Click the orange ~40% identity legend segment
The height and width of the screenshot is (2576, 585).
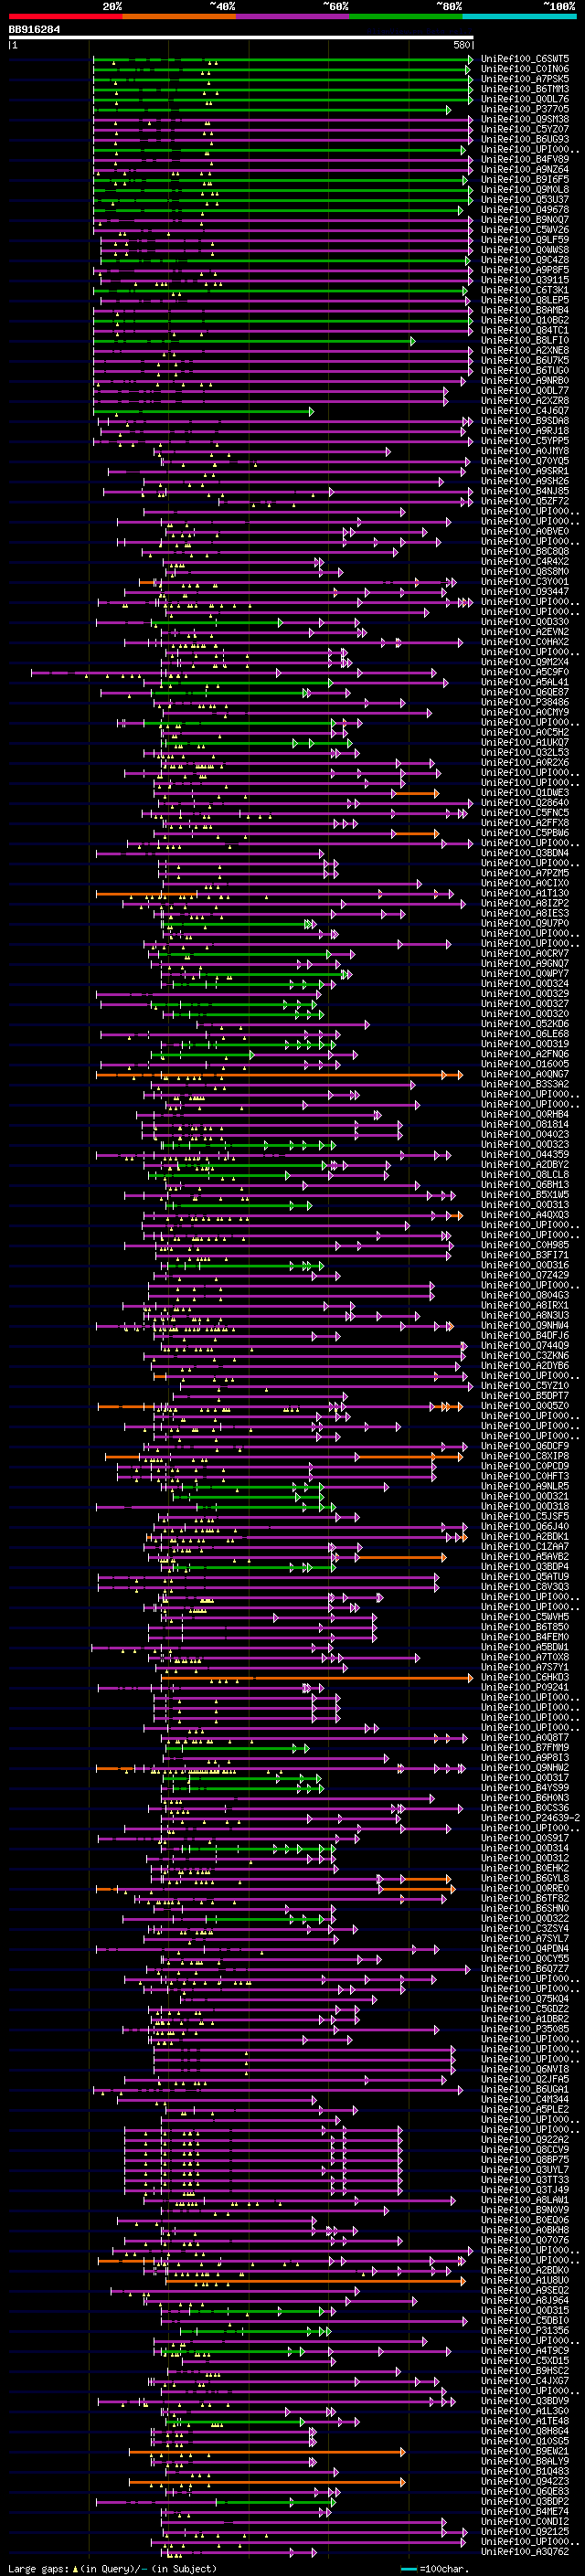179,17
